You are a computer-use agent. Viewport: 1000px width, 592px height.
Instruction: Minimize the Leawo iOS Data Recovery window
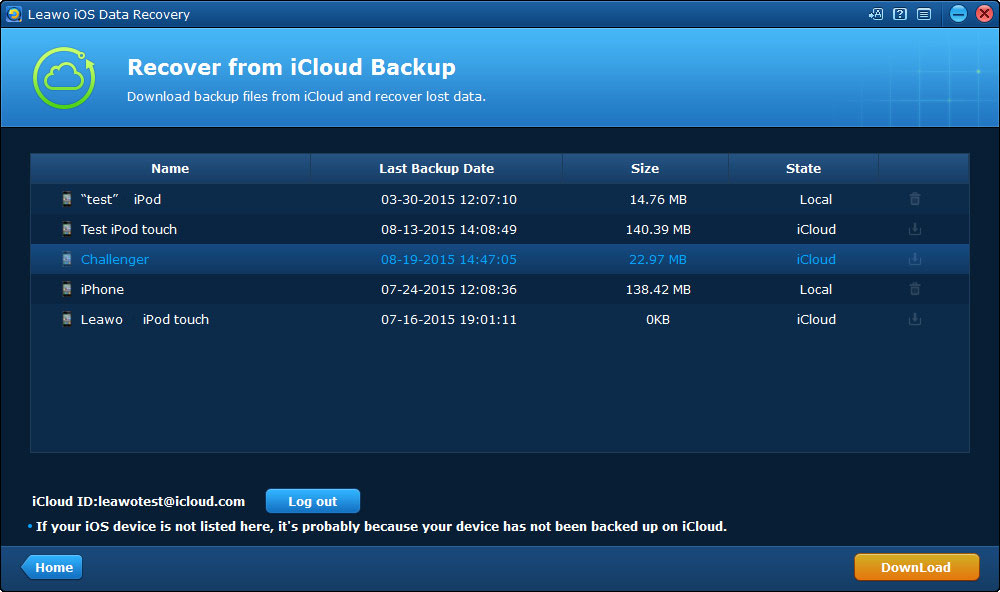pos(958,13)
